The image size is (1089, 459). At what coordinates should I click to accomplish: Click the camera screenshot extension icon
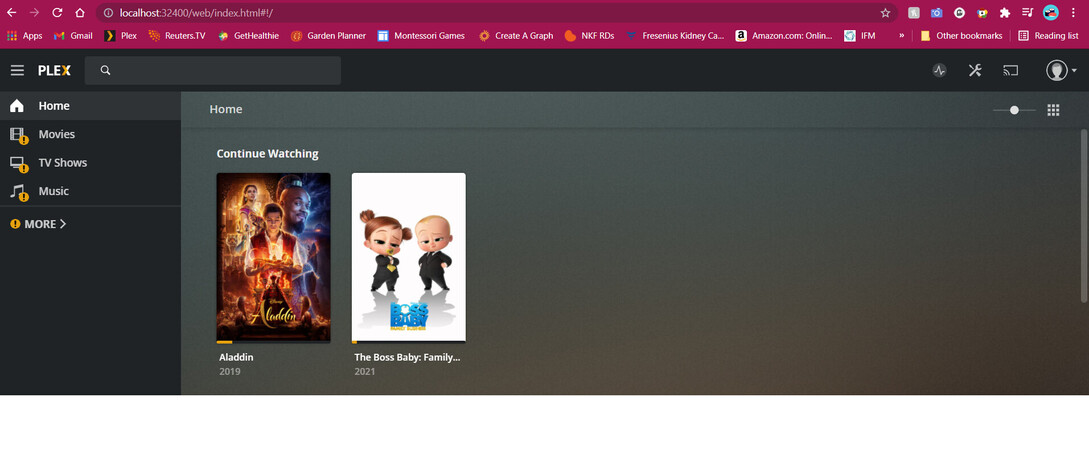pos(936,12)
